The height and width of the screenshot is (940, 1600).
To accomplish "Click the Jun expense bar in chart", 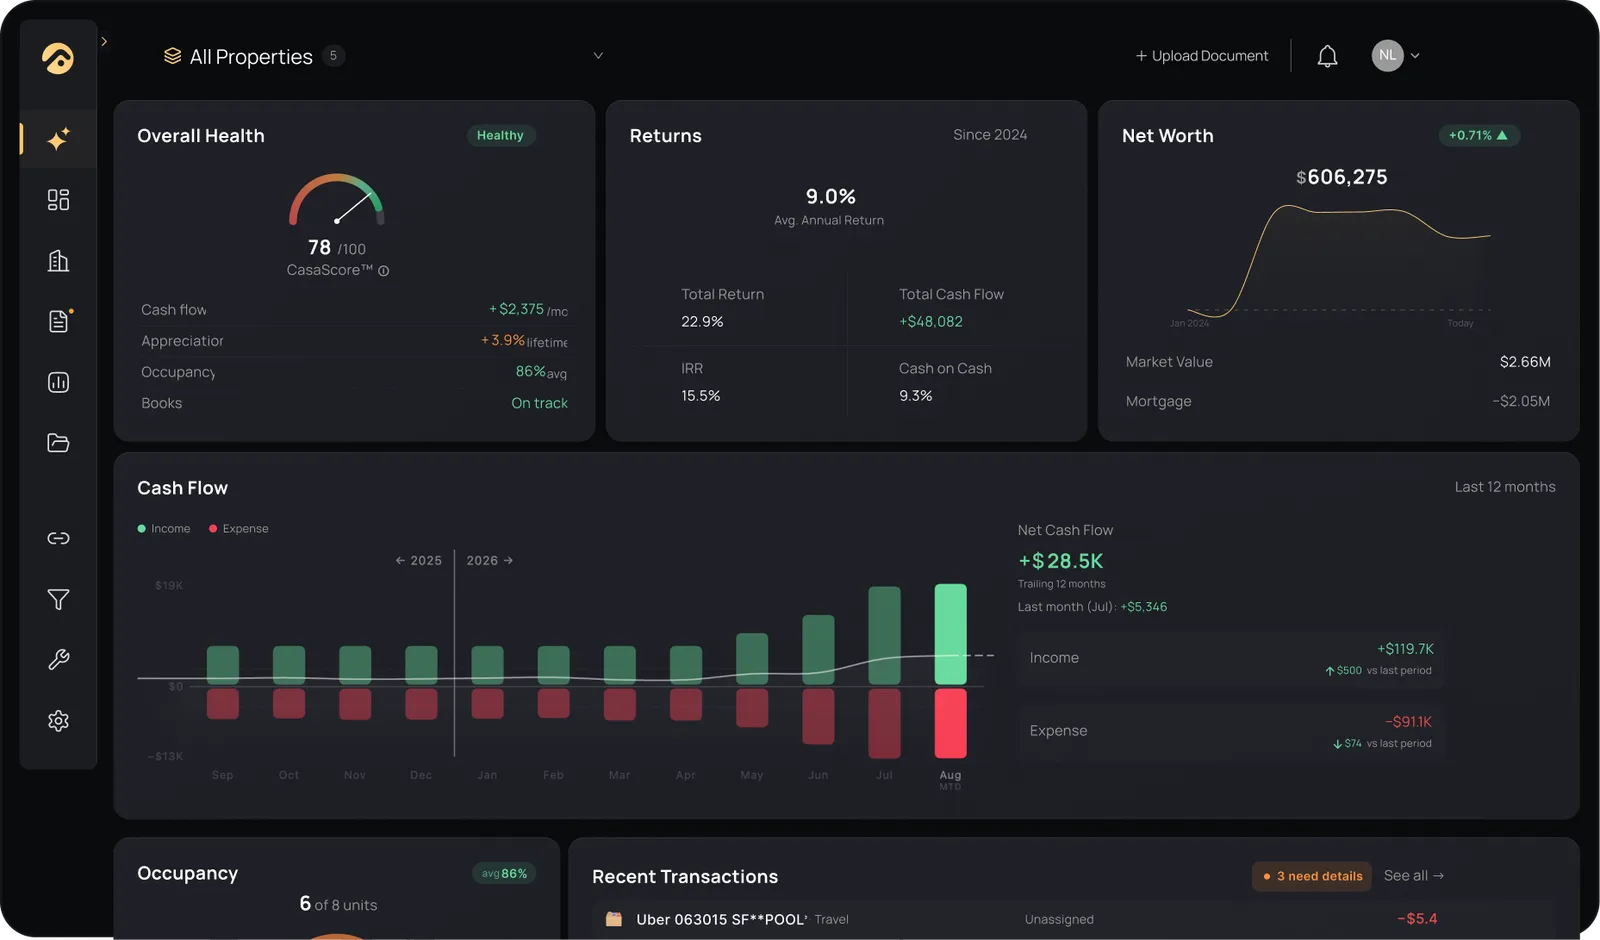I will 818,716.
